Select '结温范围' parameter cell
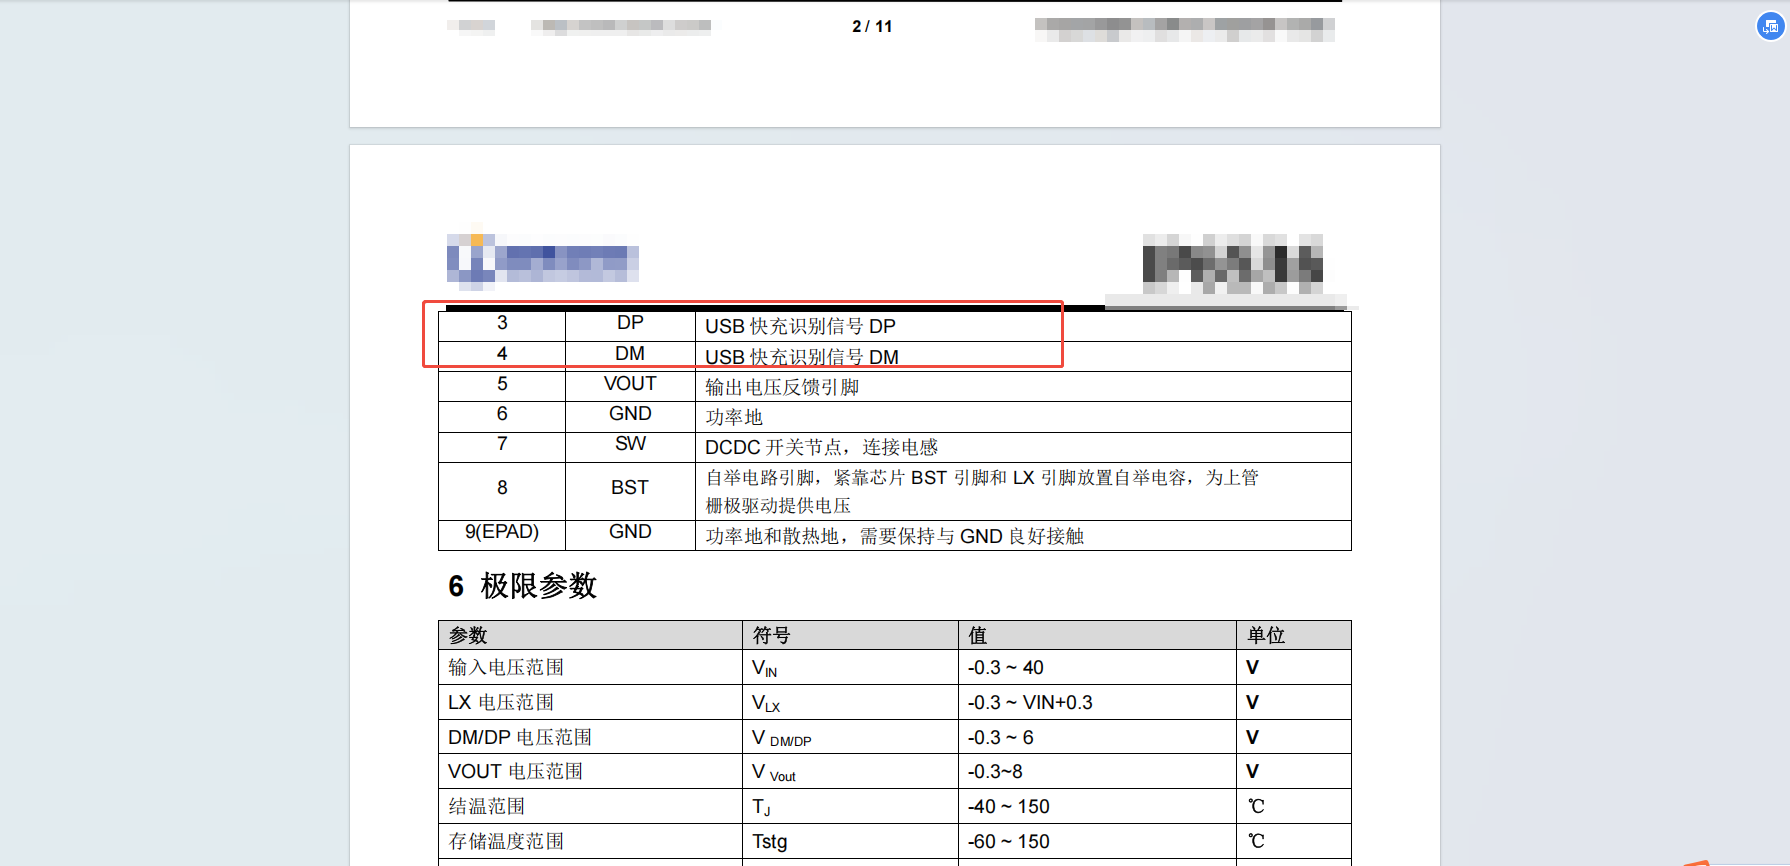Viewport: 1790px width, 866px height. [590, 806]
